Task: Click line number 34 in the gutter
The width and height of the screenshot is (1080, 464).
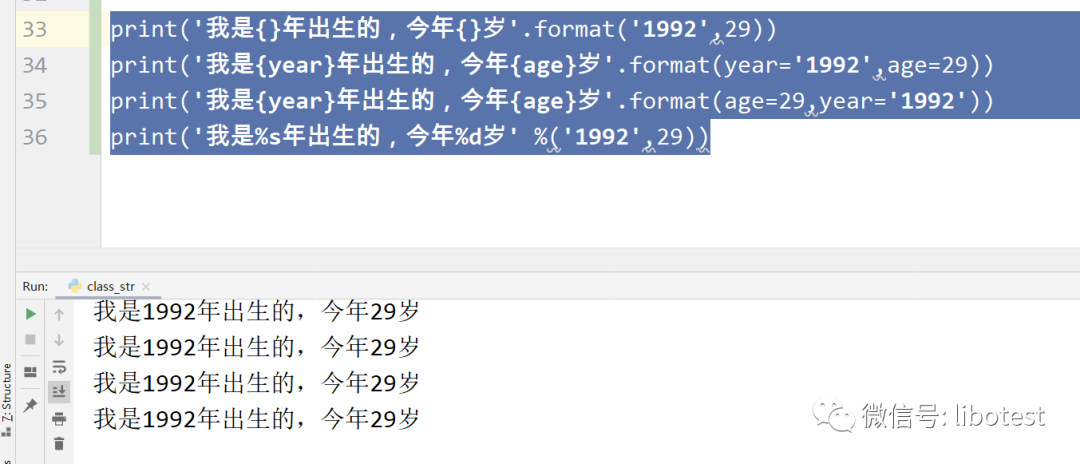Action: (x=35, y=66)
